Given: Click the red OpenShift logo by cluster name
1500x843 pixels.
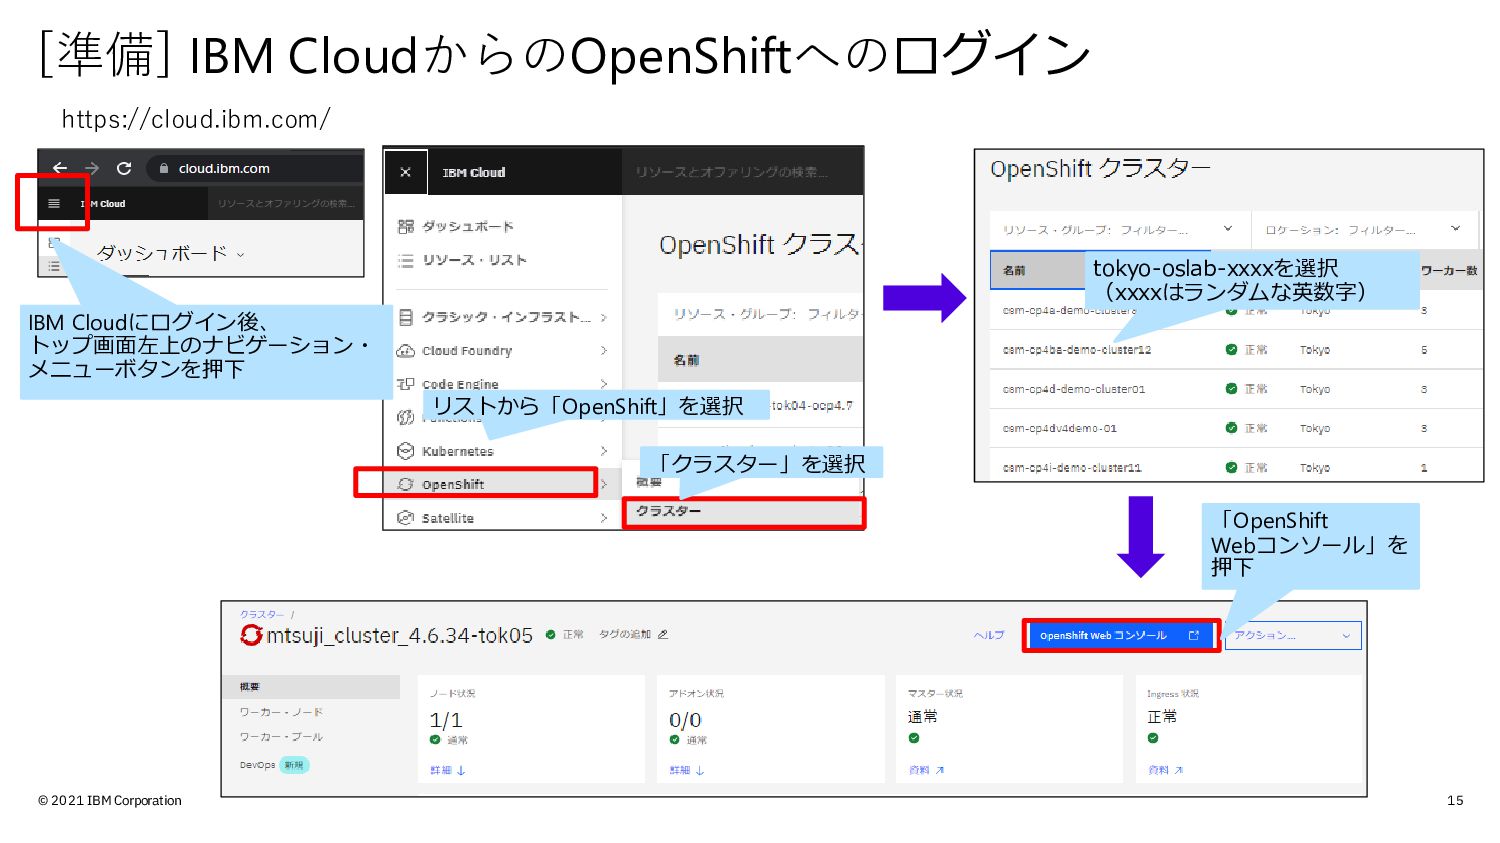Looking at the screenshot, I should tap(251, 635).
